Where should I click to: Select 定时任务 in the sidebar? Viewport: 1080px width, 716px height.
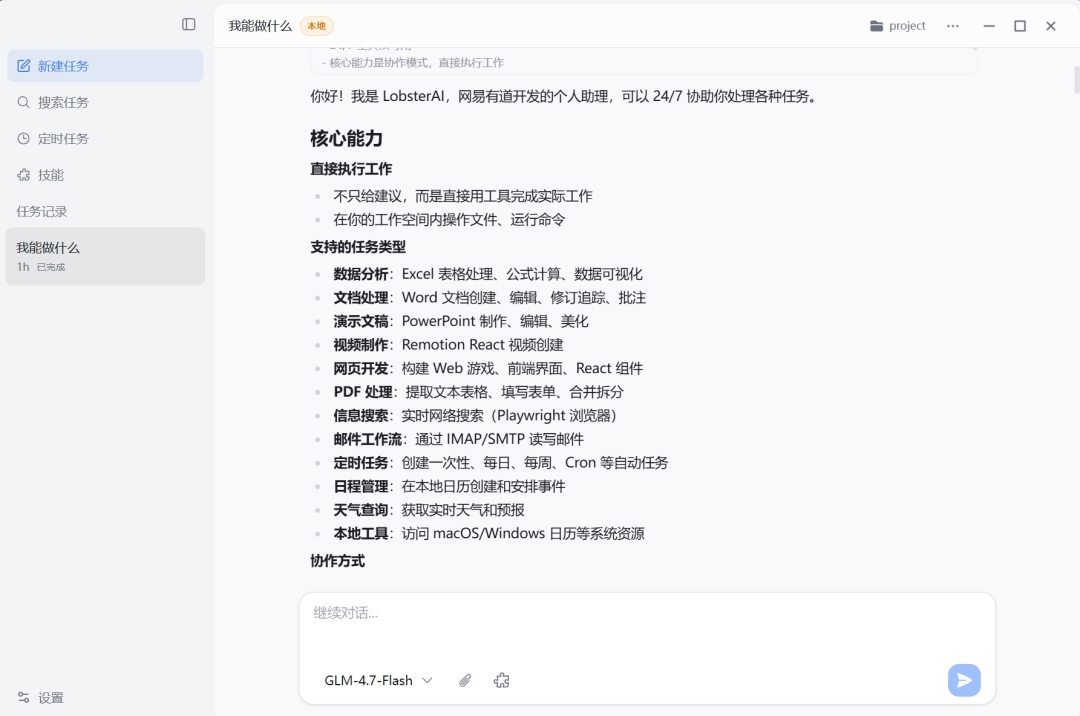105,138
